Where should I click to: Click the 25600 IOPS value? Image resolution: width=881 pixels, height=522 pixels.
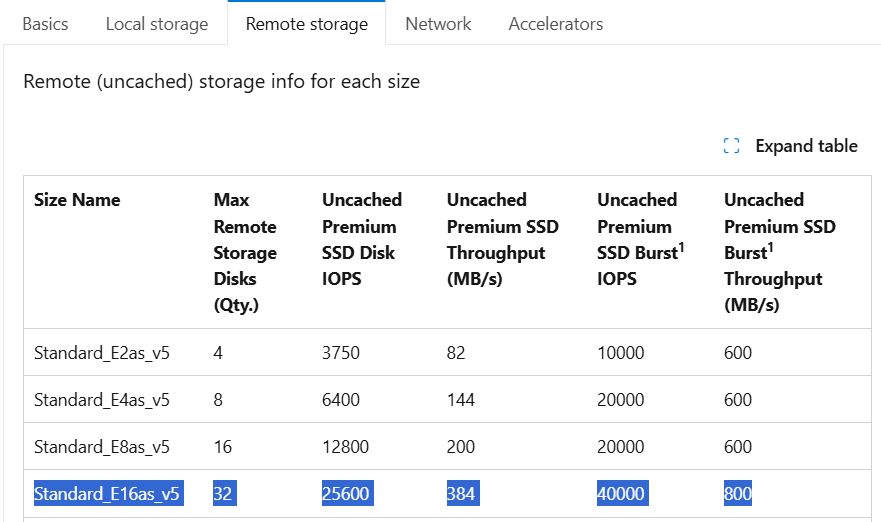pos(347,493)
